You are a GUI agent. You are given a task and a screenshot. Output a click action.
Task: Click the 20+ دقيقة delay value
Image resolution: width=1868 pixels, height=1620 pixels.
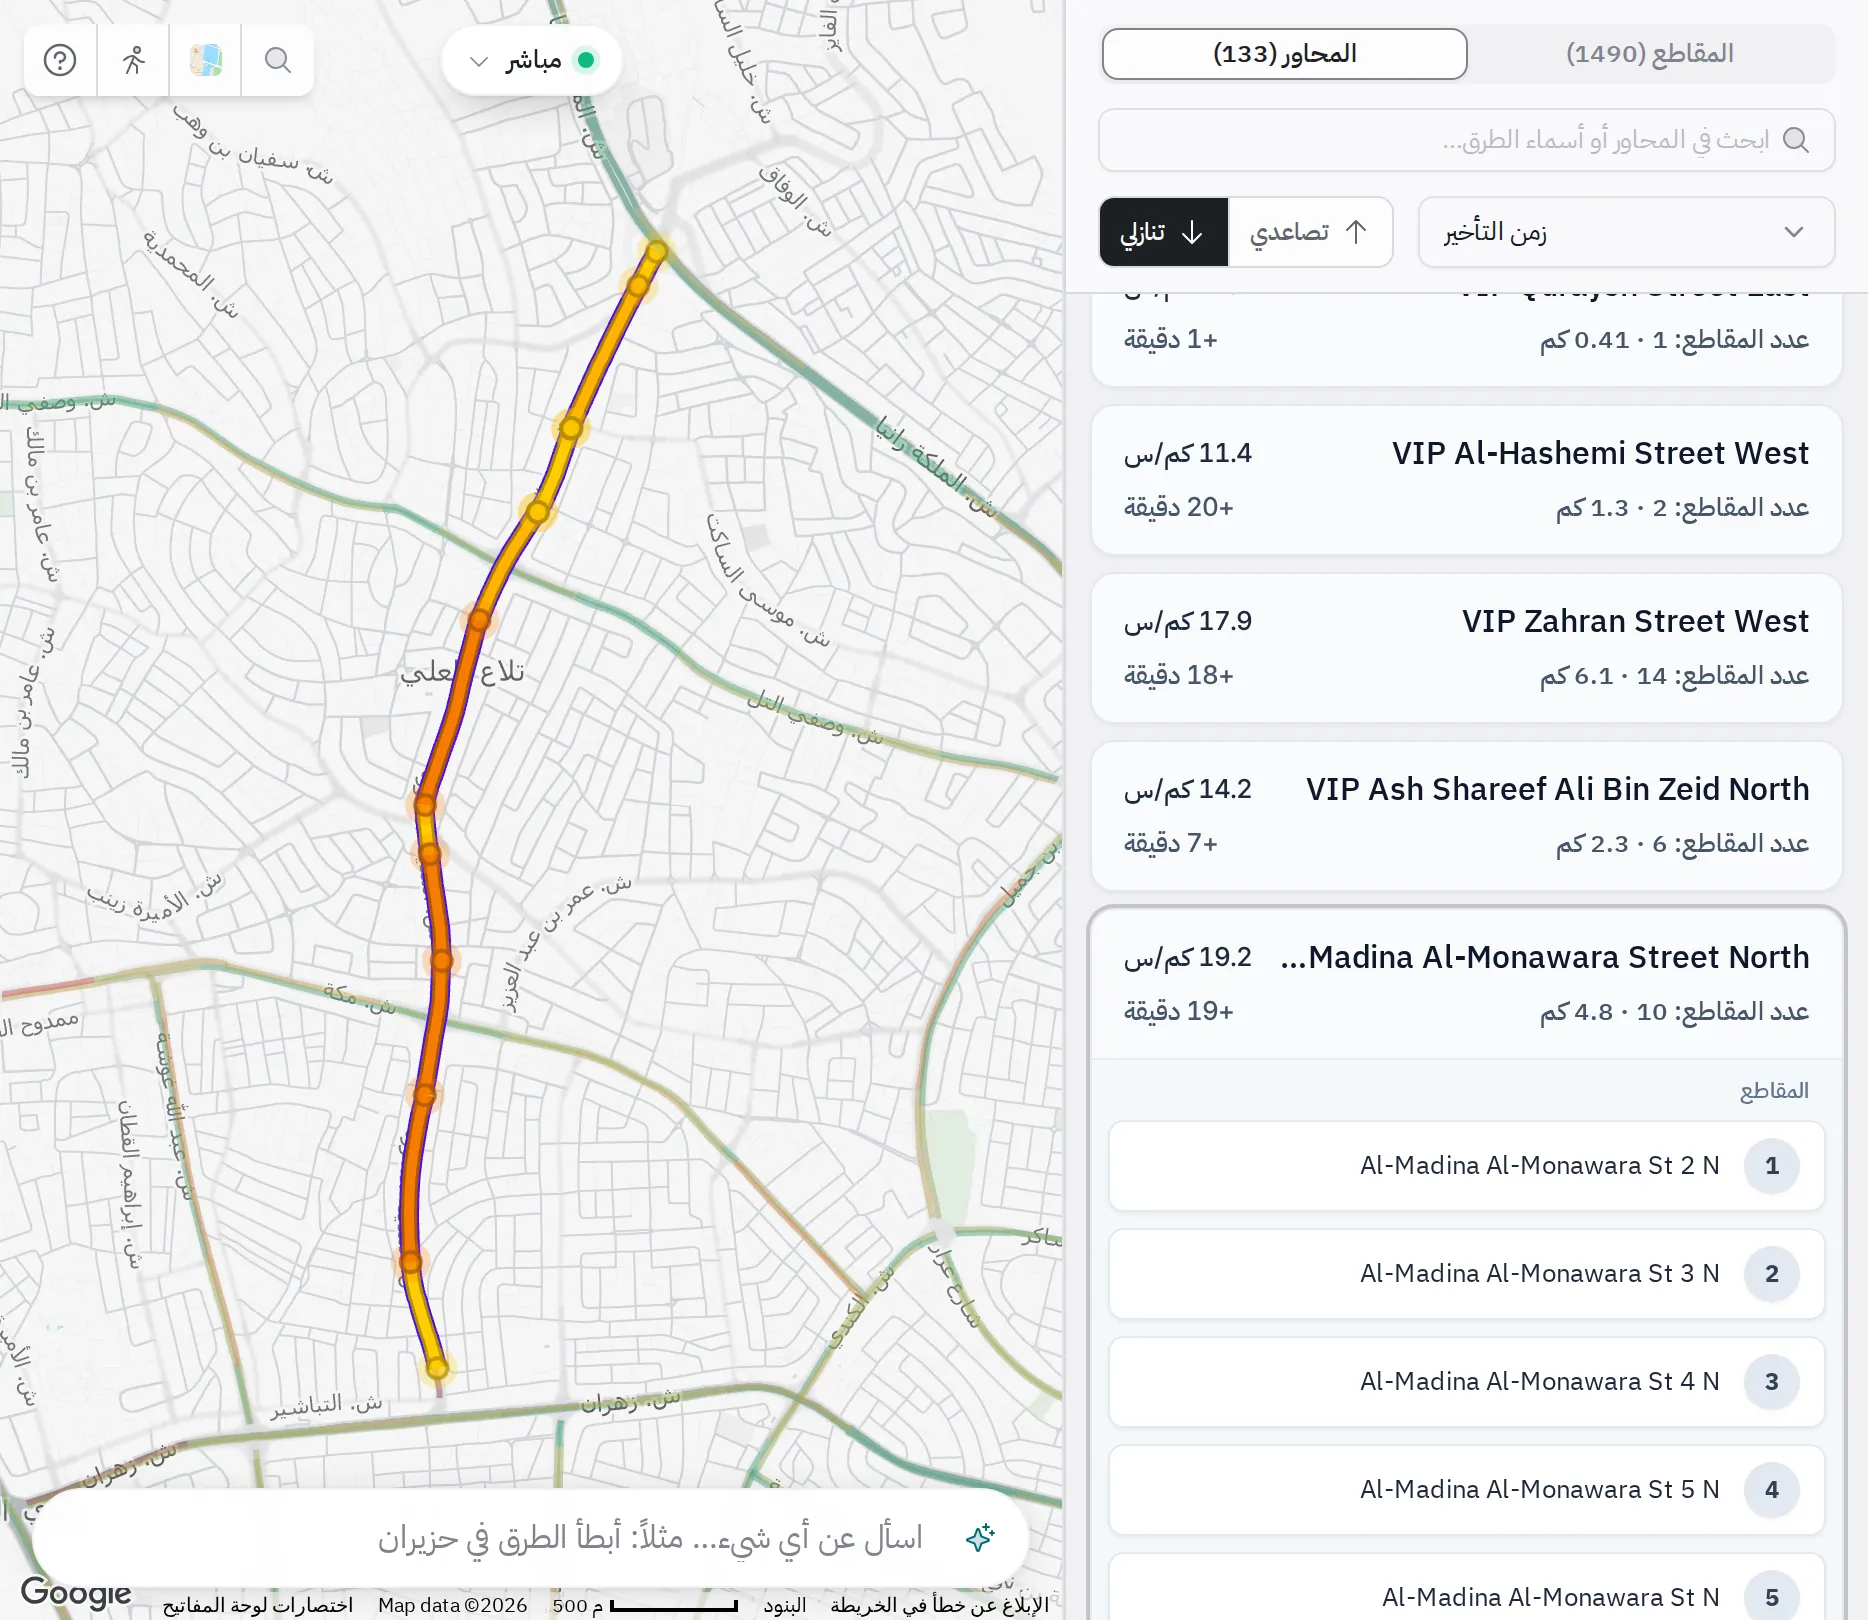click(1178, 508)
